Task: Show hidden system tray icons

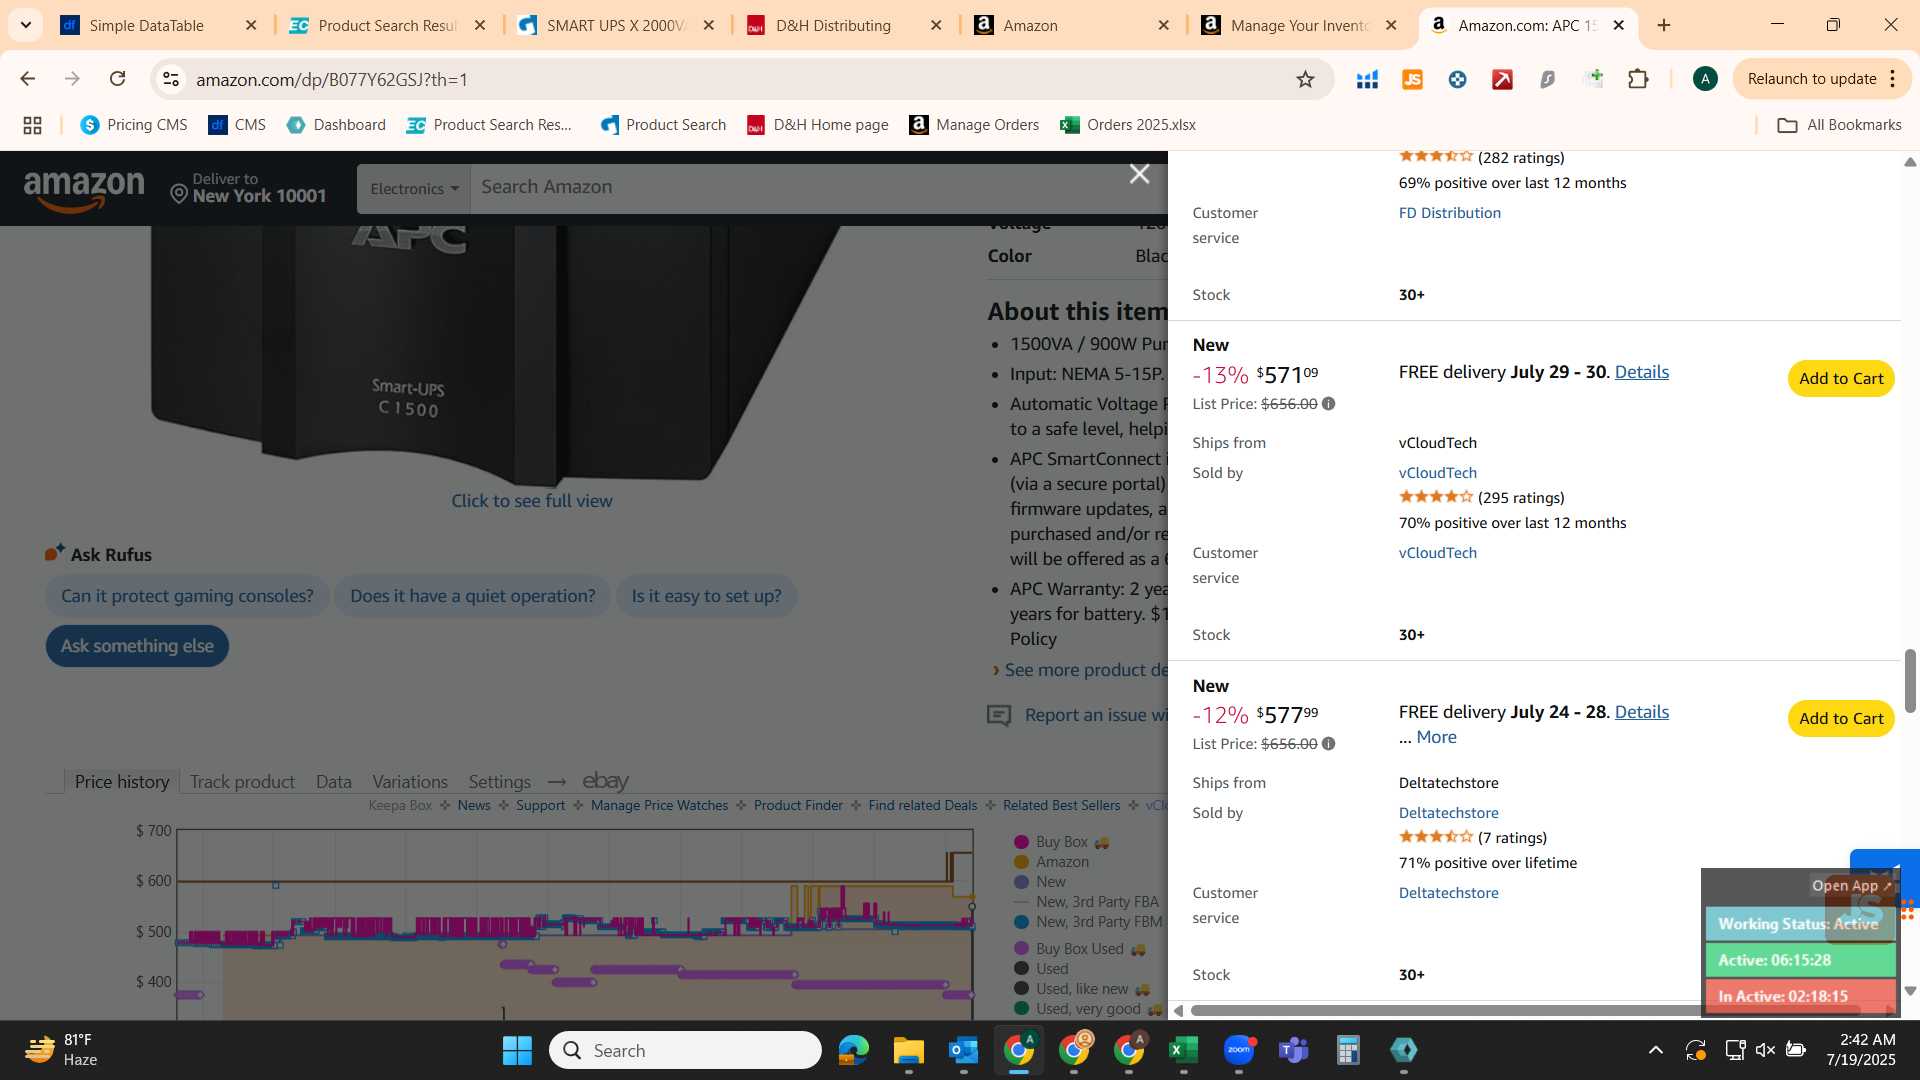Action: click(x=1656, y=1050)
